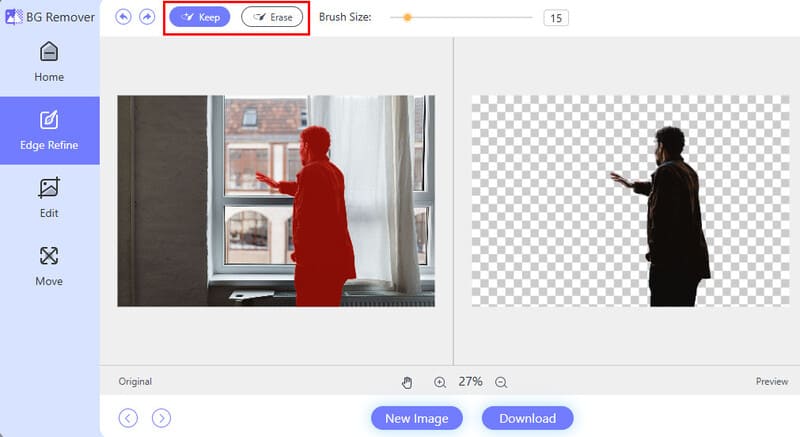Download the processed image

(528, 418)
